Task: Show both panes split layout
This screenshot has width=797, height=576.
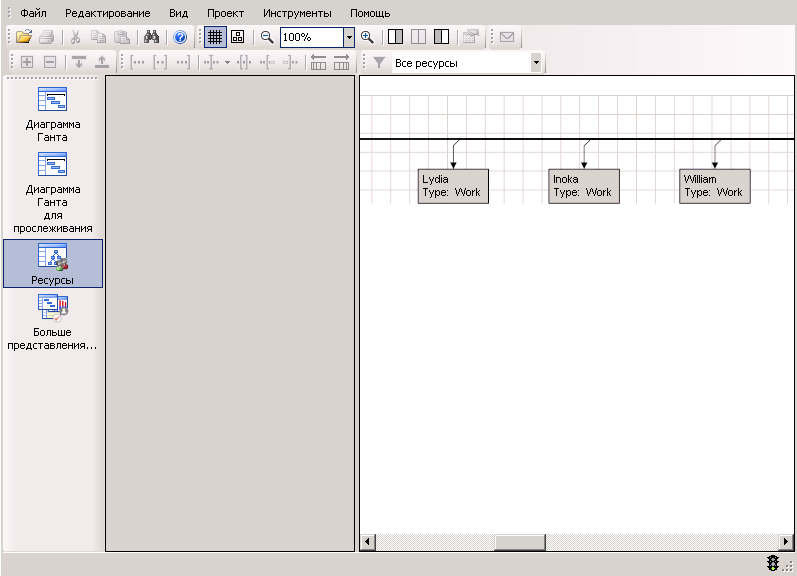Action: (x=418, y=37)
